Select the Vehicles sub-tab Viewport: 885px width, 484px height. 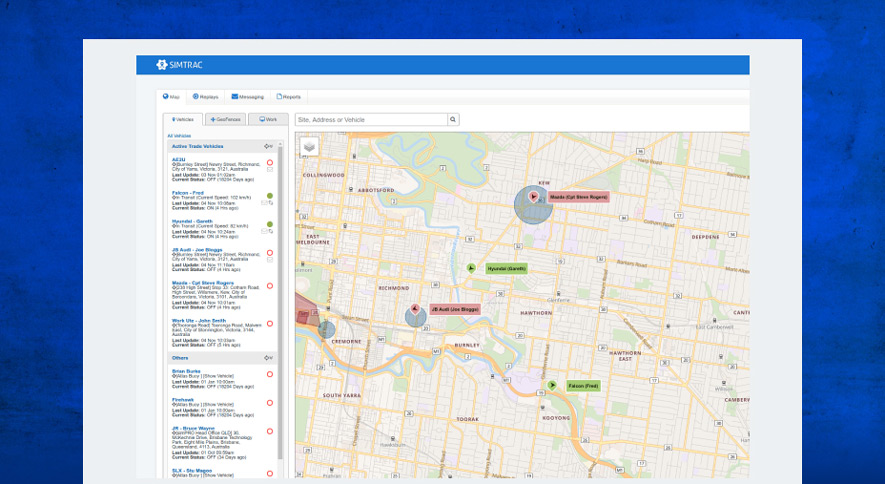click(183, 120)
